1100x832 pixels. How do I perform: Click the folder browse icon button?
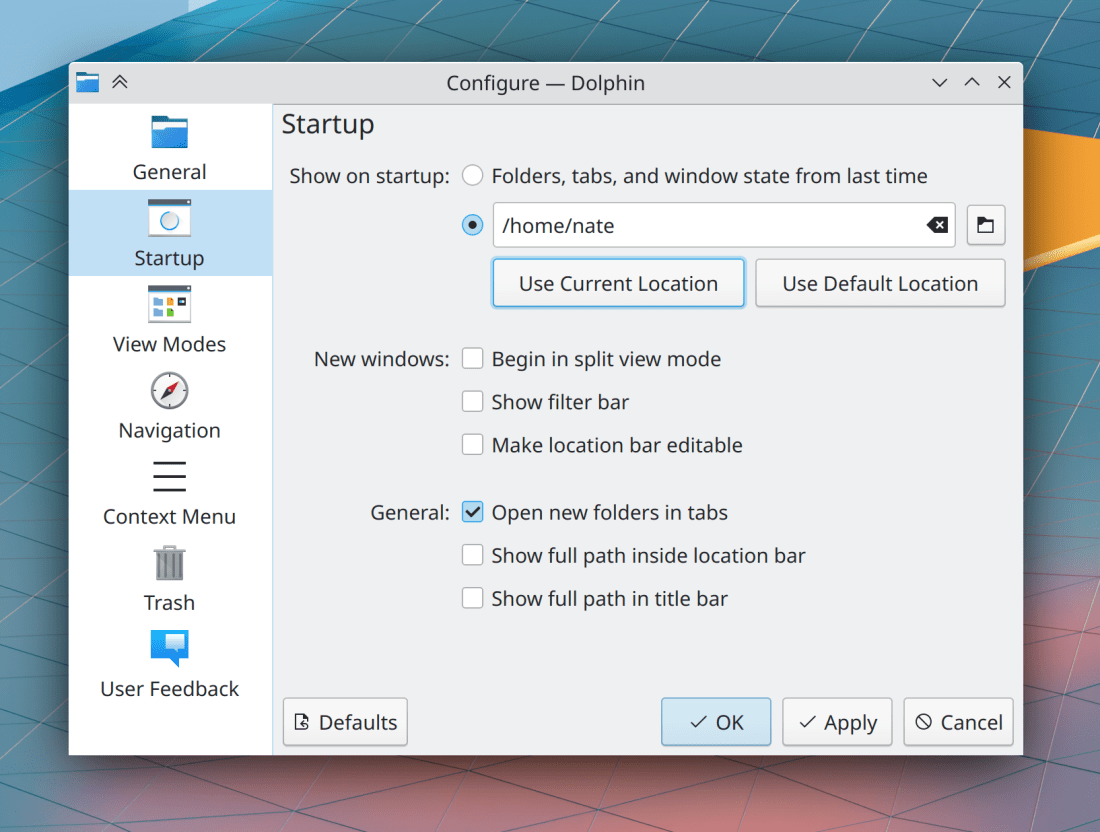coord(985,225)
